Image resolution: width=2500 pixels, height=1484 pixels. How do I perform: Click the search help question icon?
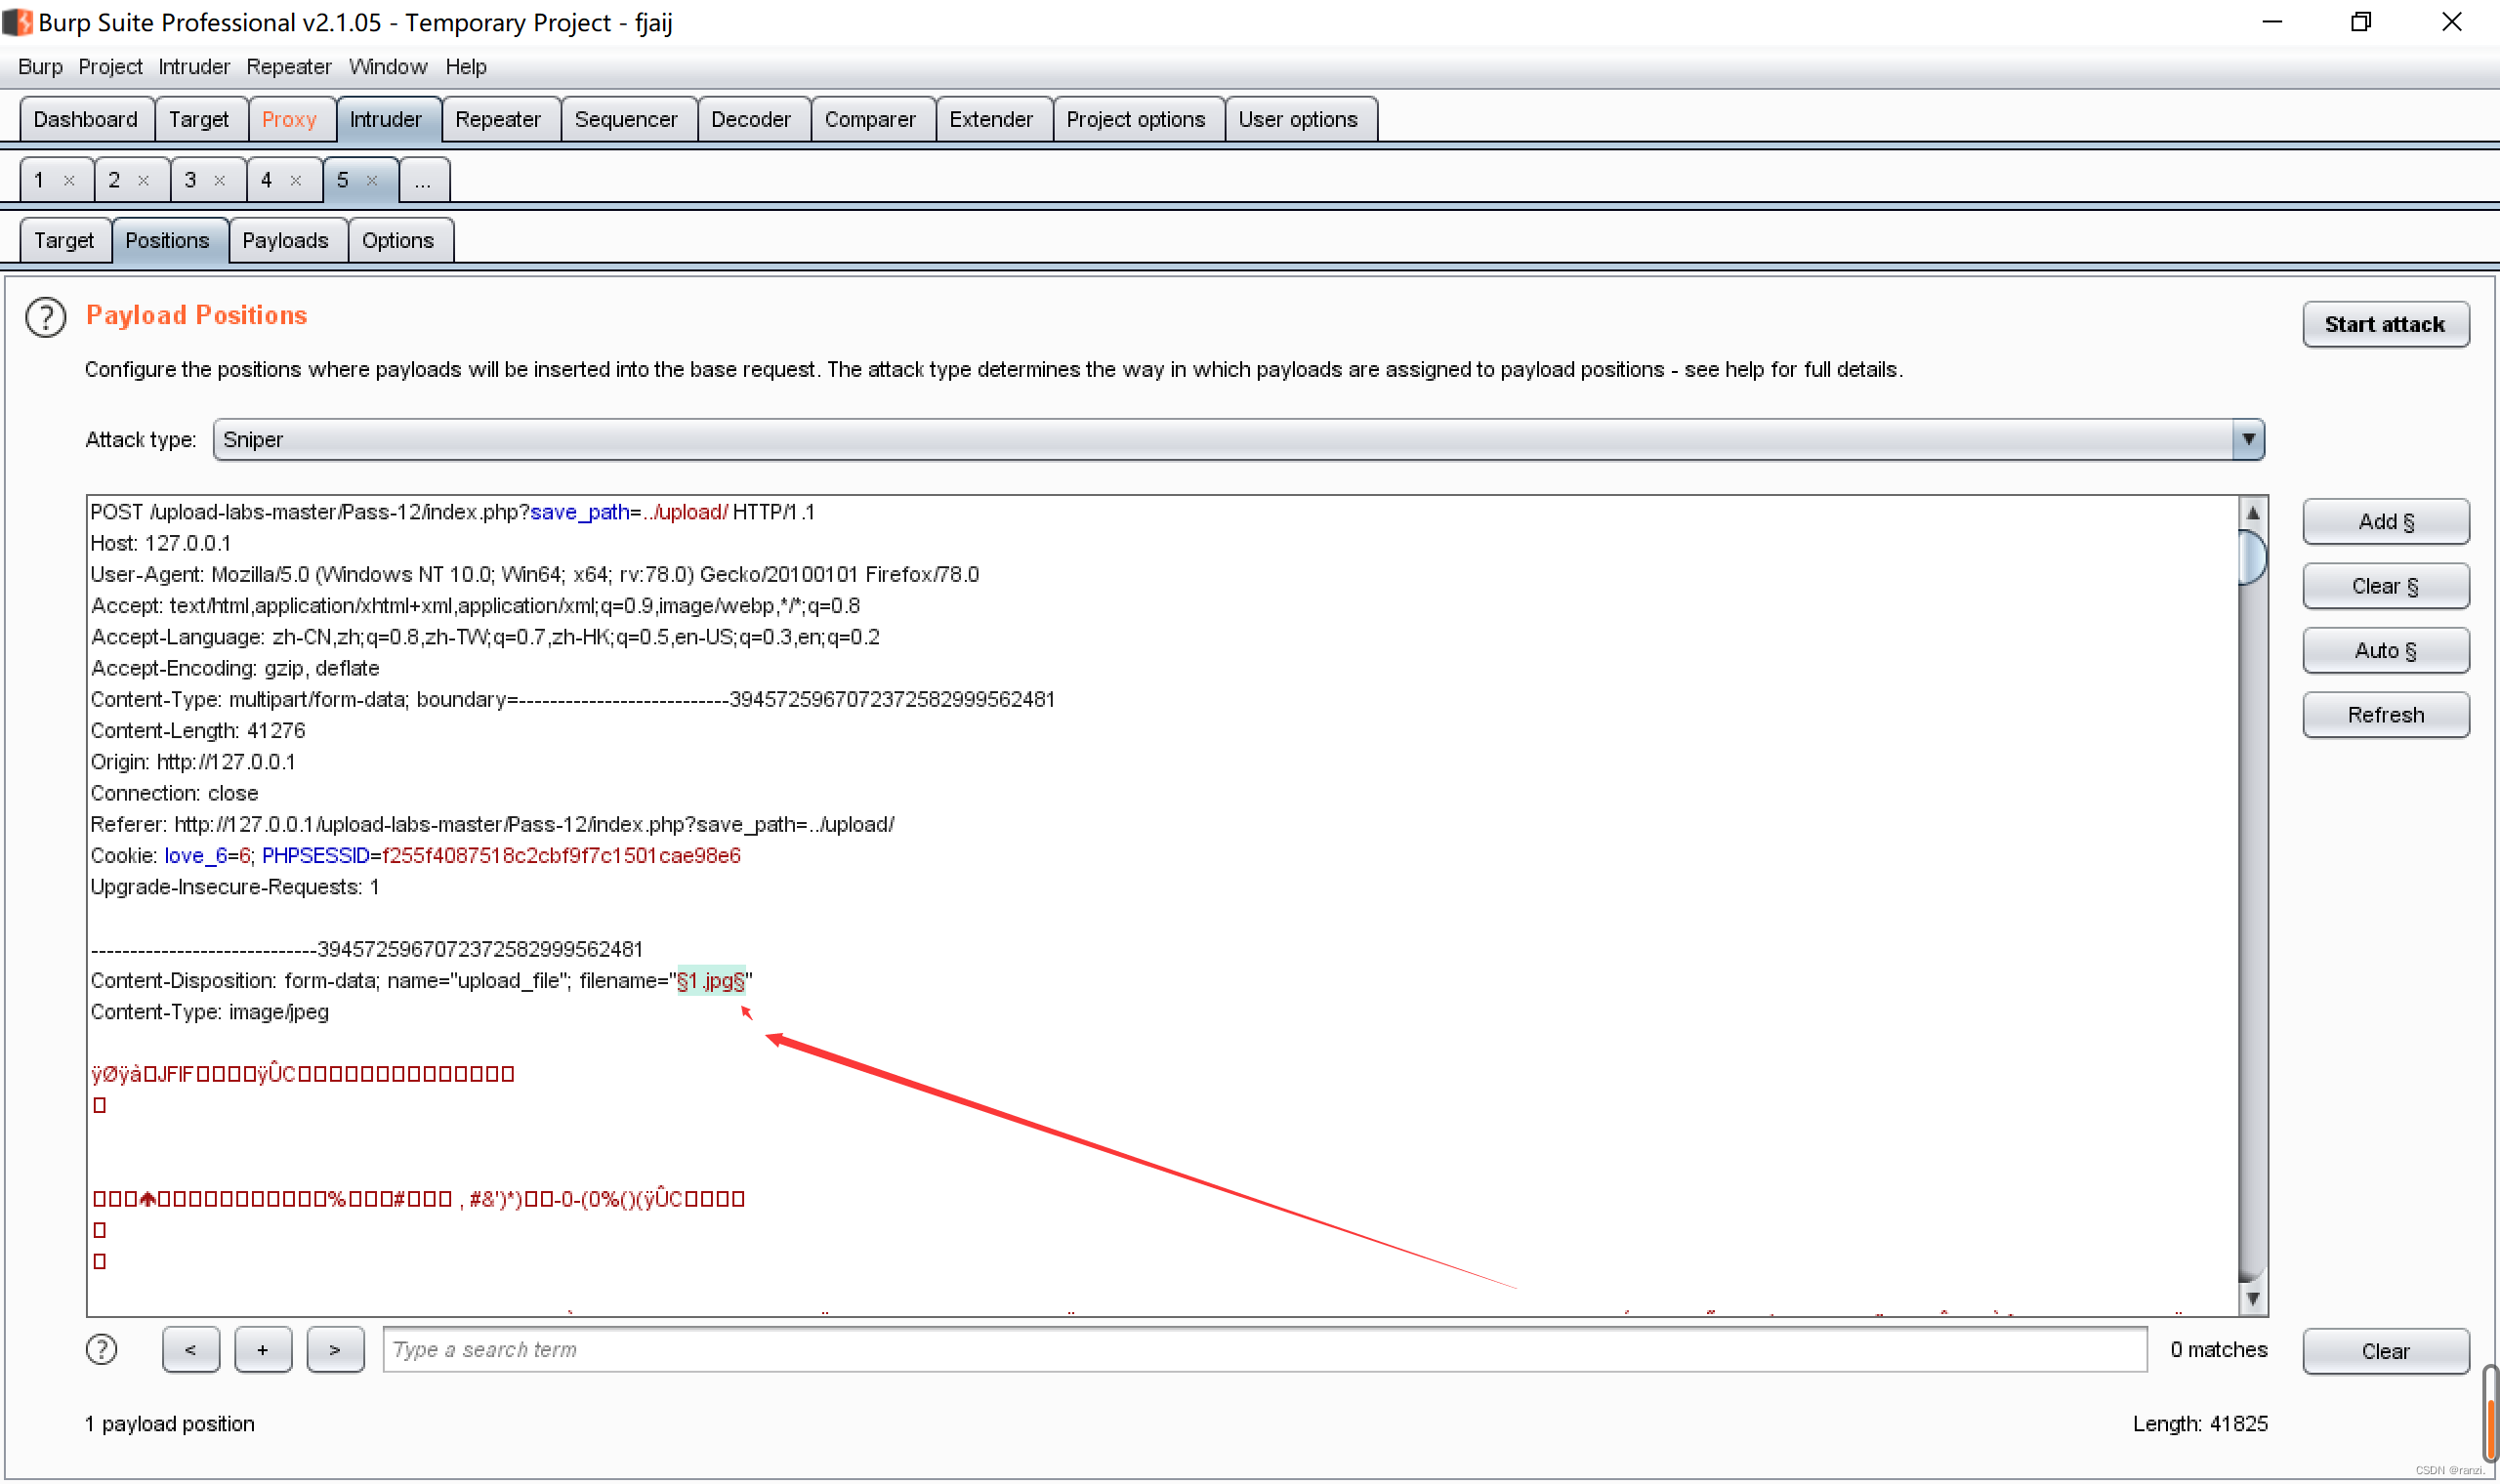point(101,1349)
